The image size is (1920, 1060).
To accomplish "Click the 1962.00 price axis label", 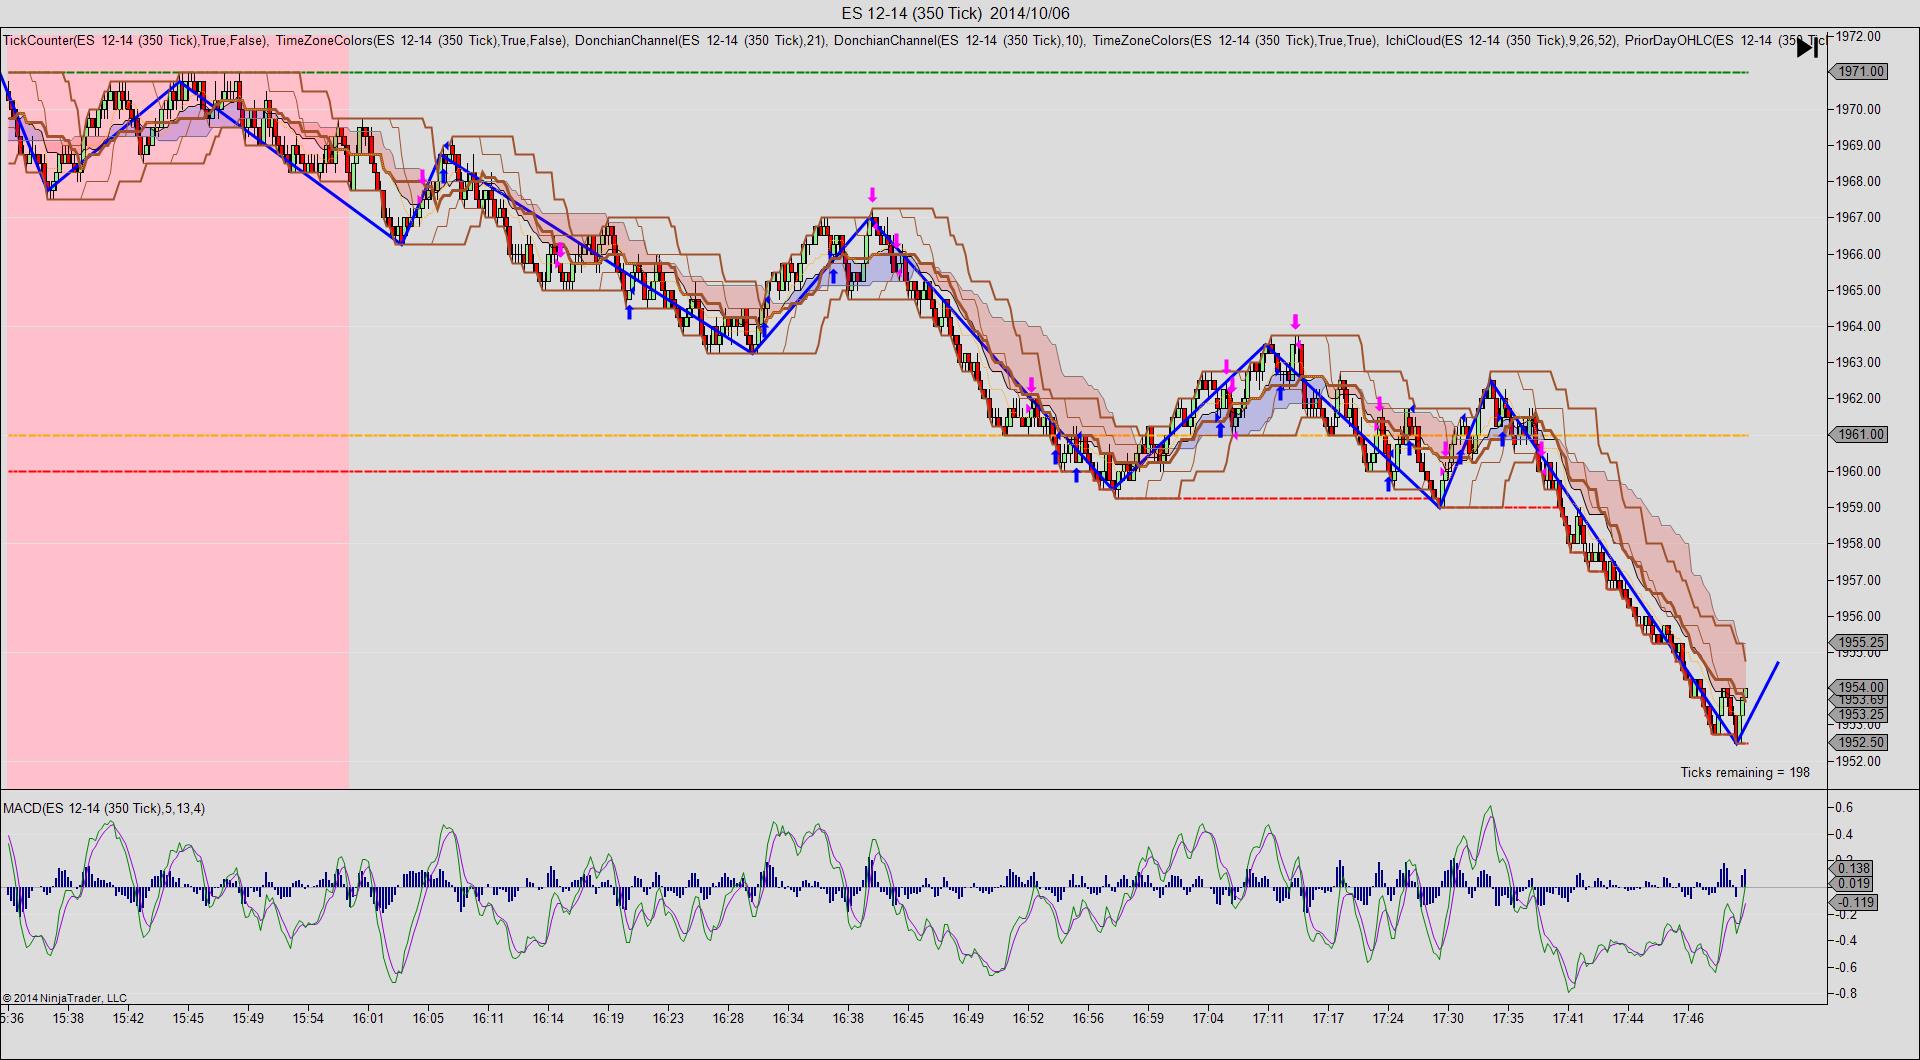I will [1858, 398].
